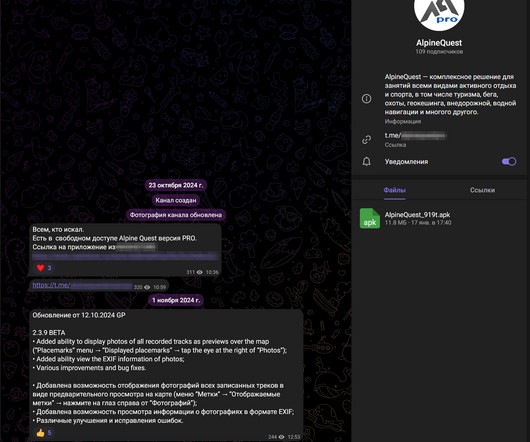This screenshot has height=442, width=530.
Task: Click the 1 ноября 2024 г. date badge
Action: click(x=176, y=300)
